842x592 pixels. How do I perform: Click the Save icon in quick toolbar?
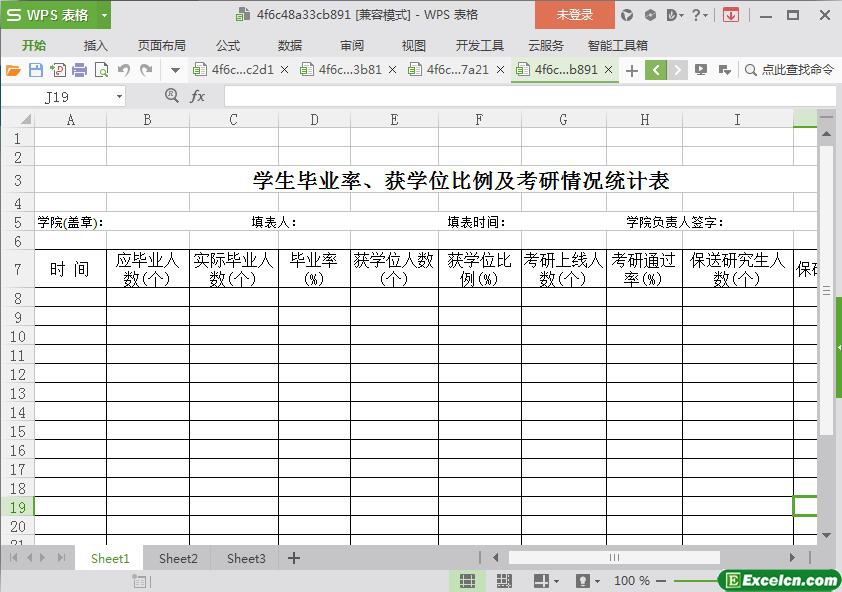coord(36,70)
